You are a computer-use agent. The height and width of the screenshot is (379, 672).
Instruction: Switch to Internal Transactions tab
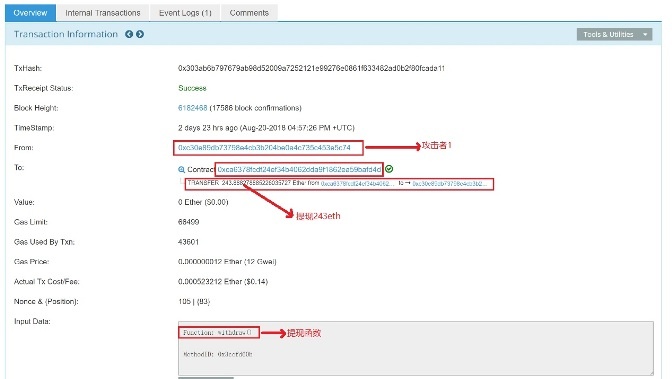(103, 13)
